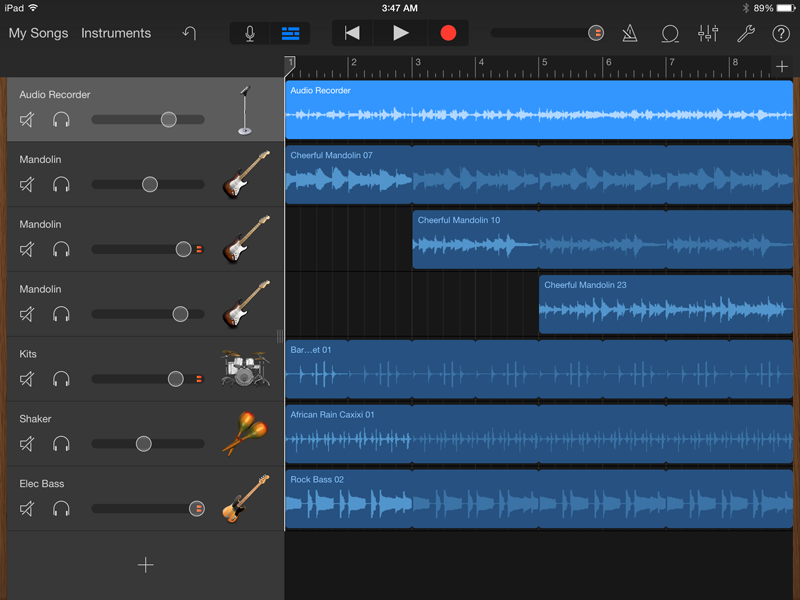Tap the track header resize handle

click(280, 336)
